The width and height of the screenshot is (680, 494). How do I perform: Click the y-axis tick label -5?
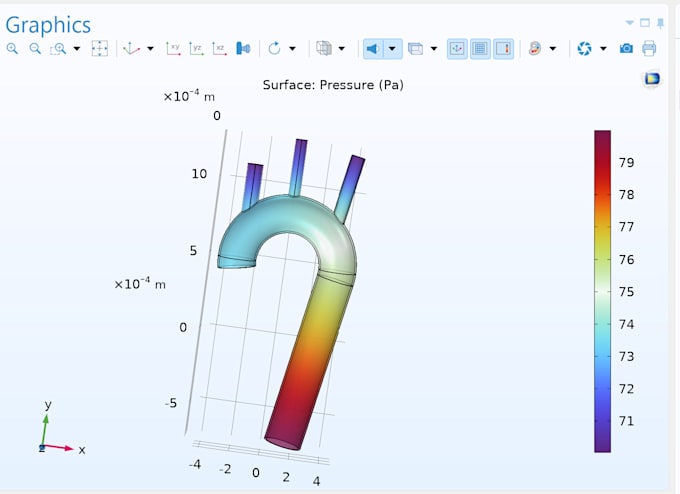(x=171, y=403)
